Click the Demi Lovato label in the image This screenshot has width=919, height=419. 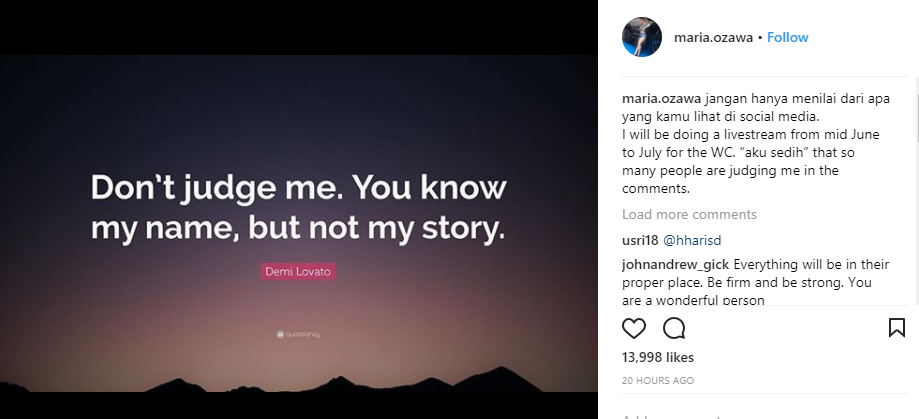click(x=298, y=271)
